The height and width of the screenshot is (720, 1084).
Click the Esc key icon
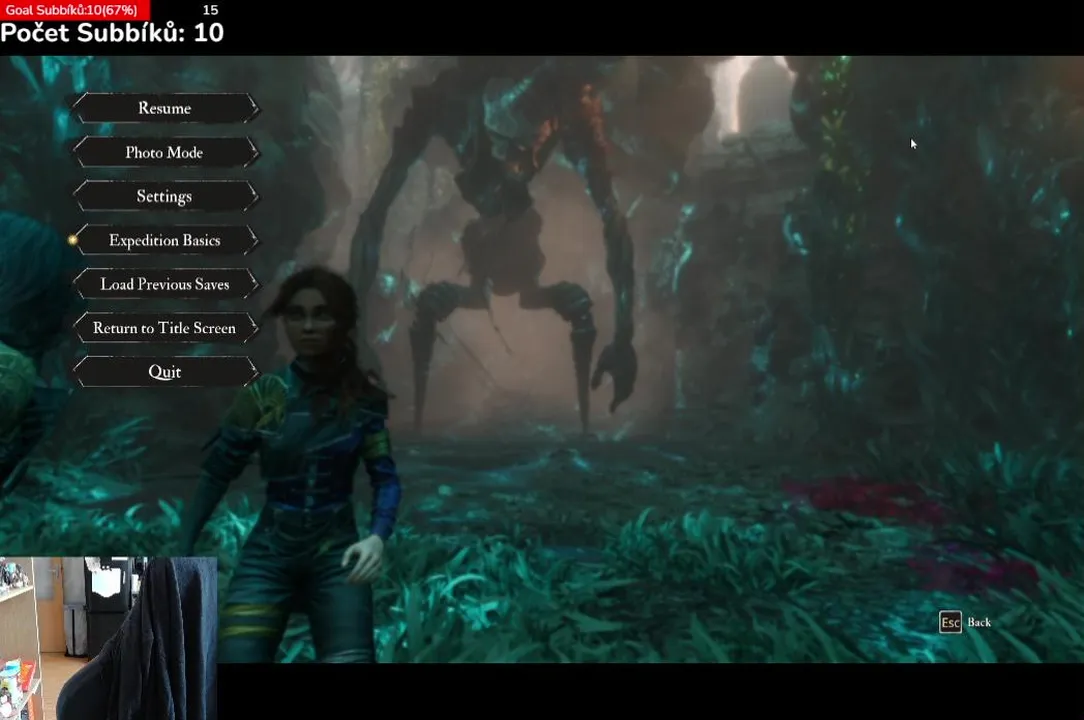click(951, 622)
